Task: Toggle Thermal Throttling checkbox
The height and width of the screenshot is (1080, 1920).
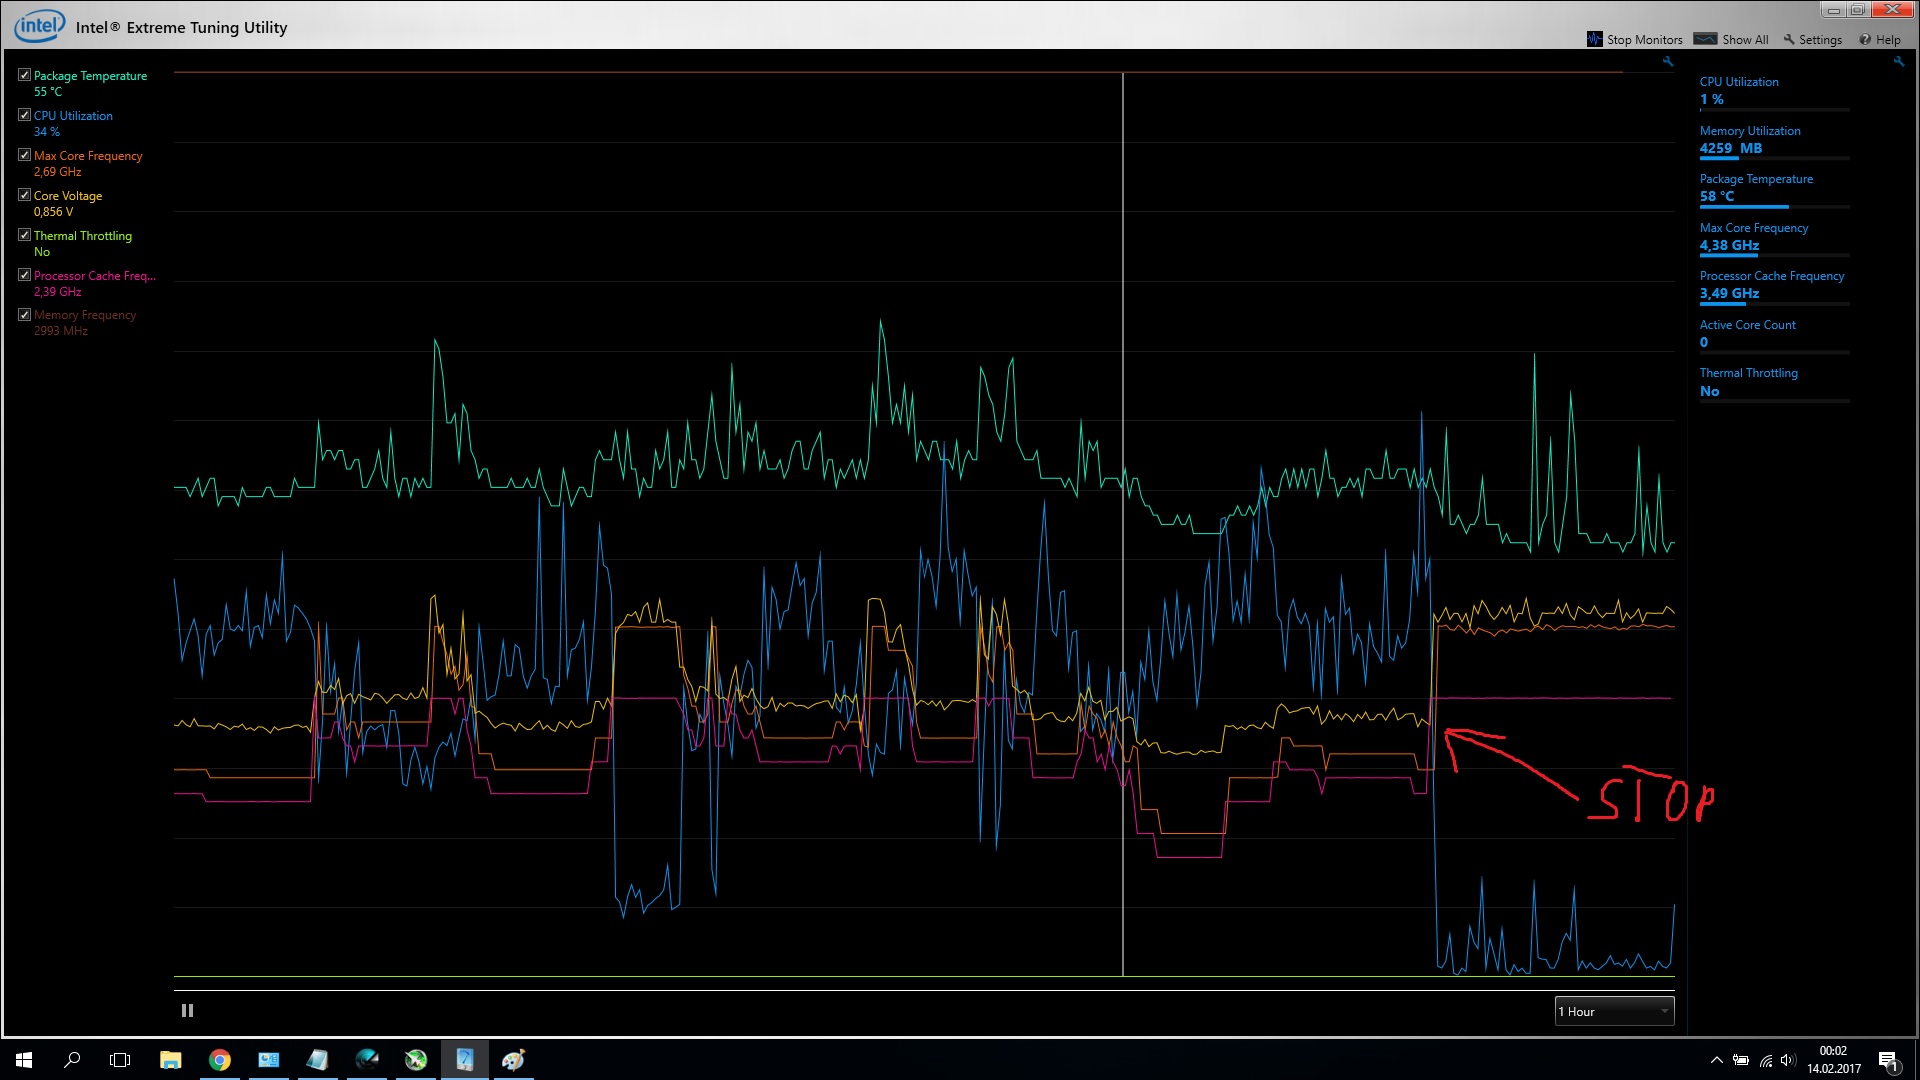Action: [24, 235]
